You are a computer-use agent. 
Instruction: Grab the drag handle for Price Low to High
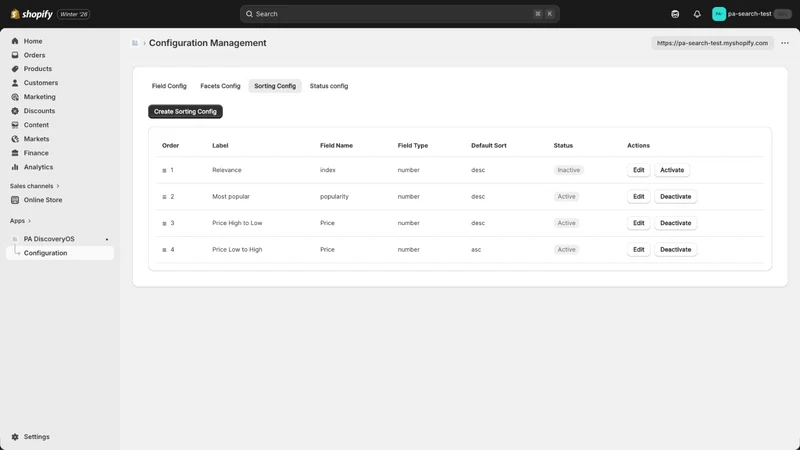164,250
